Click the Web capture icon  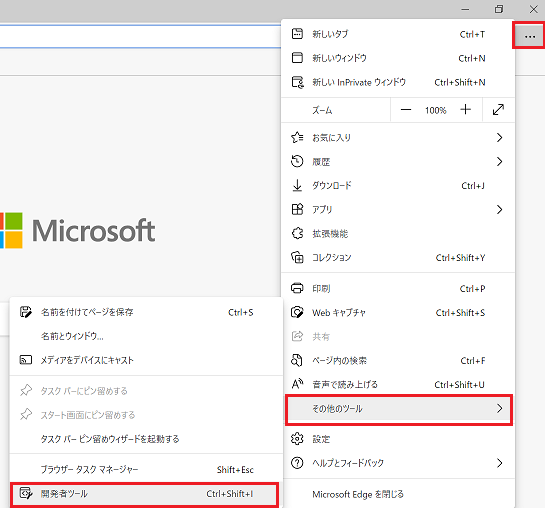[x=297, y=312]
